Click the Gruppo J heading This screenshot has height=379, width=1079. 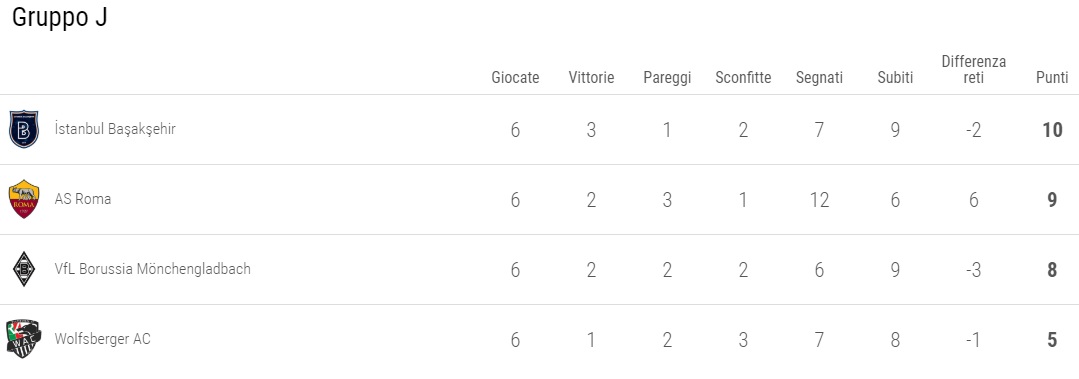tap(60, 17)
